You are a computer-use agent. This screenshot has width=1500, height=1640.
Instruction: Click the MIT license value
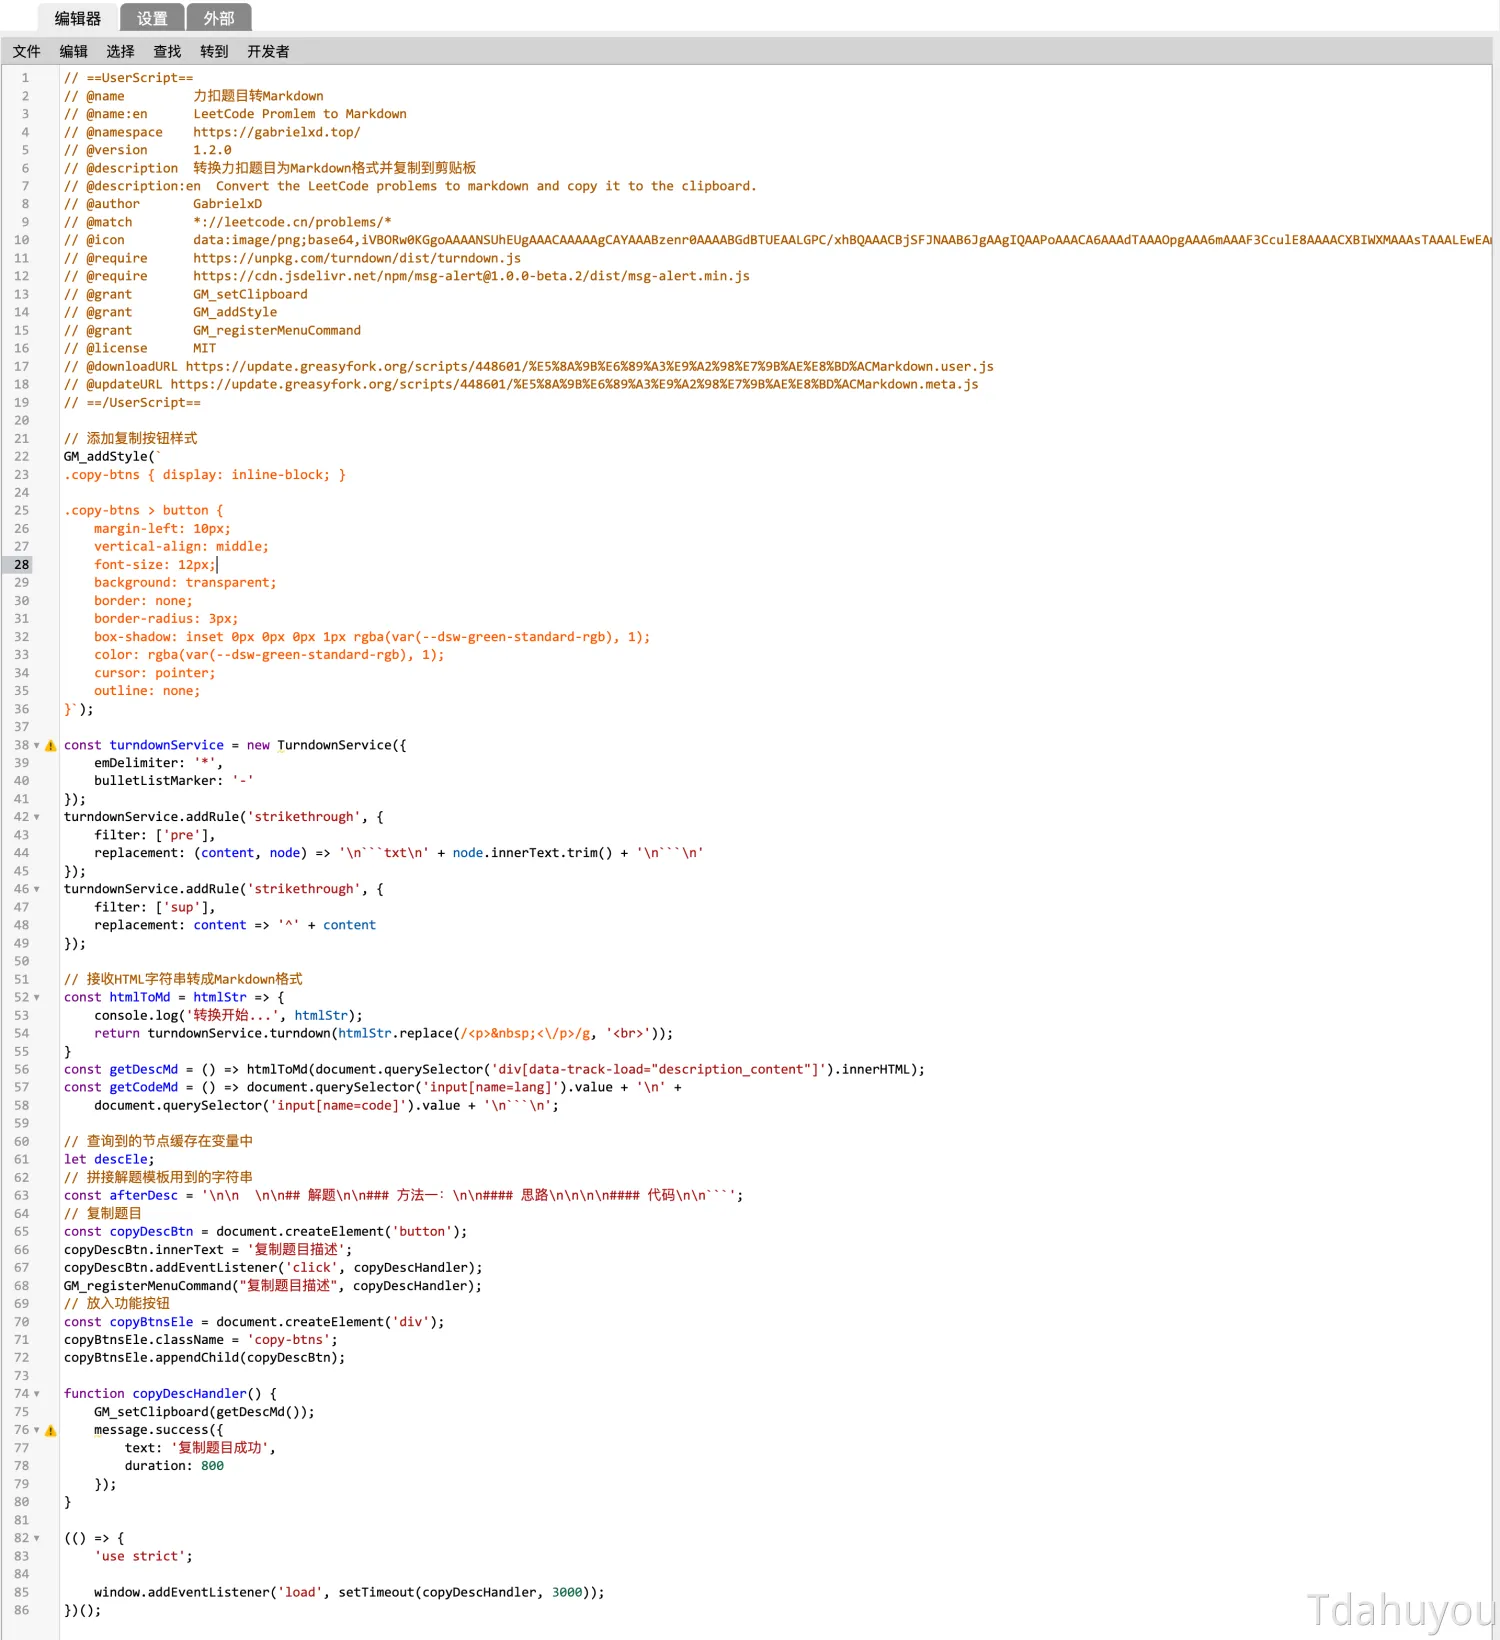click(x=204, y=348)
